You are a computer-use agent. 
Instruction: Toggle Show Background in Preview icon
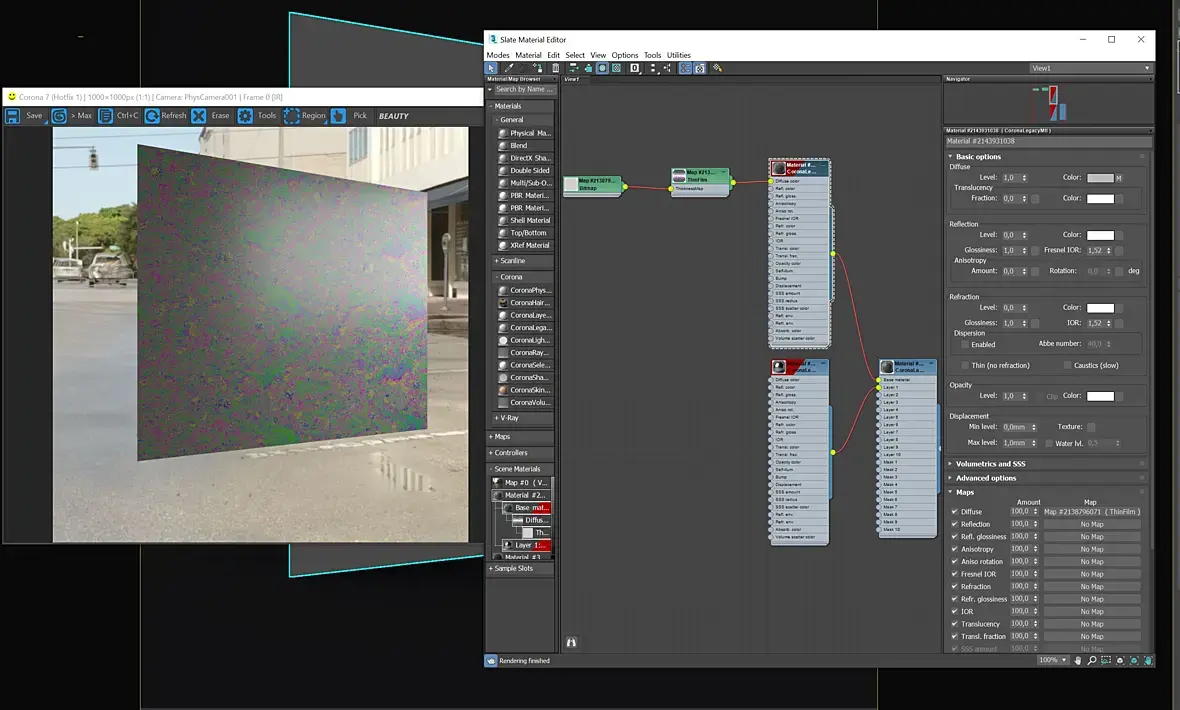[x=616, y=68]
